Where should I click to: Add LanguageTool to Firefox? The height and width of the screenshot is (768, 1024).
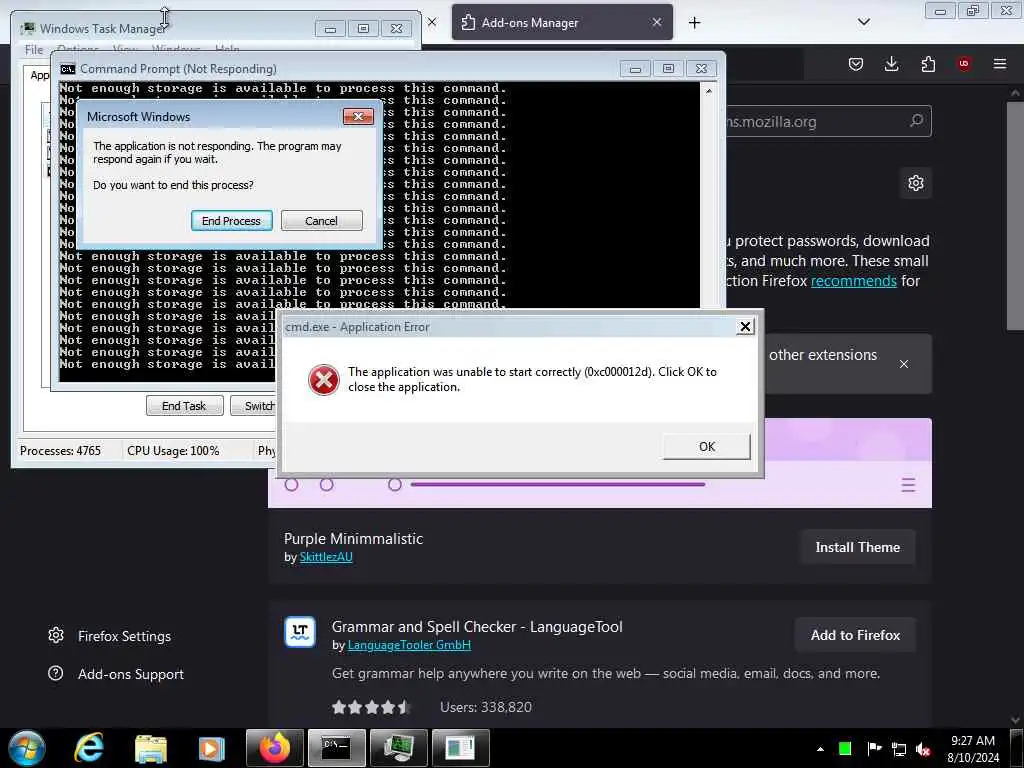pyautogui.click(x=855, y=635)
